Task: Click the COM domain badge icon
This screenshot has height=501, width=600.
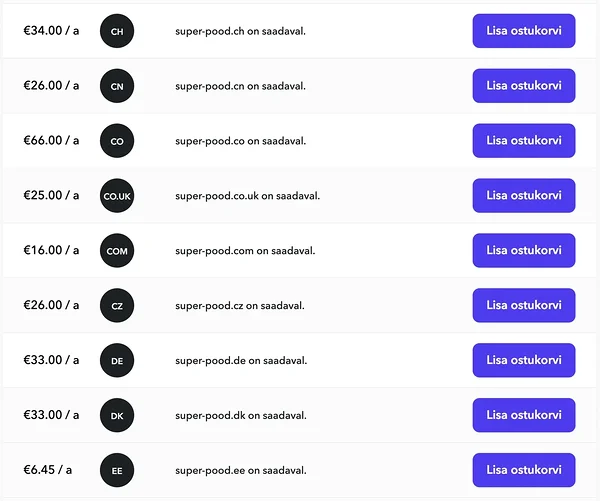Action: (x=117, y=251)
